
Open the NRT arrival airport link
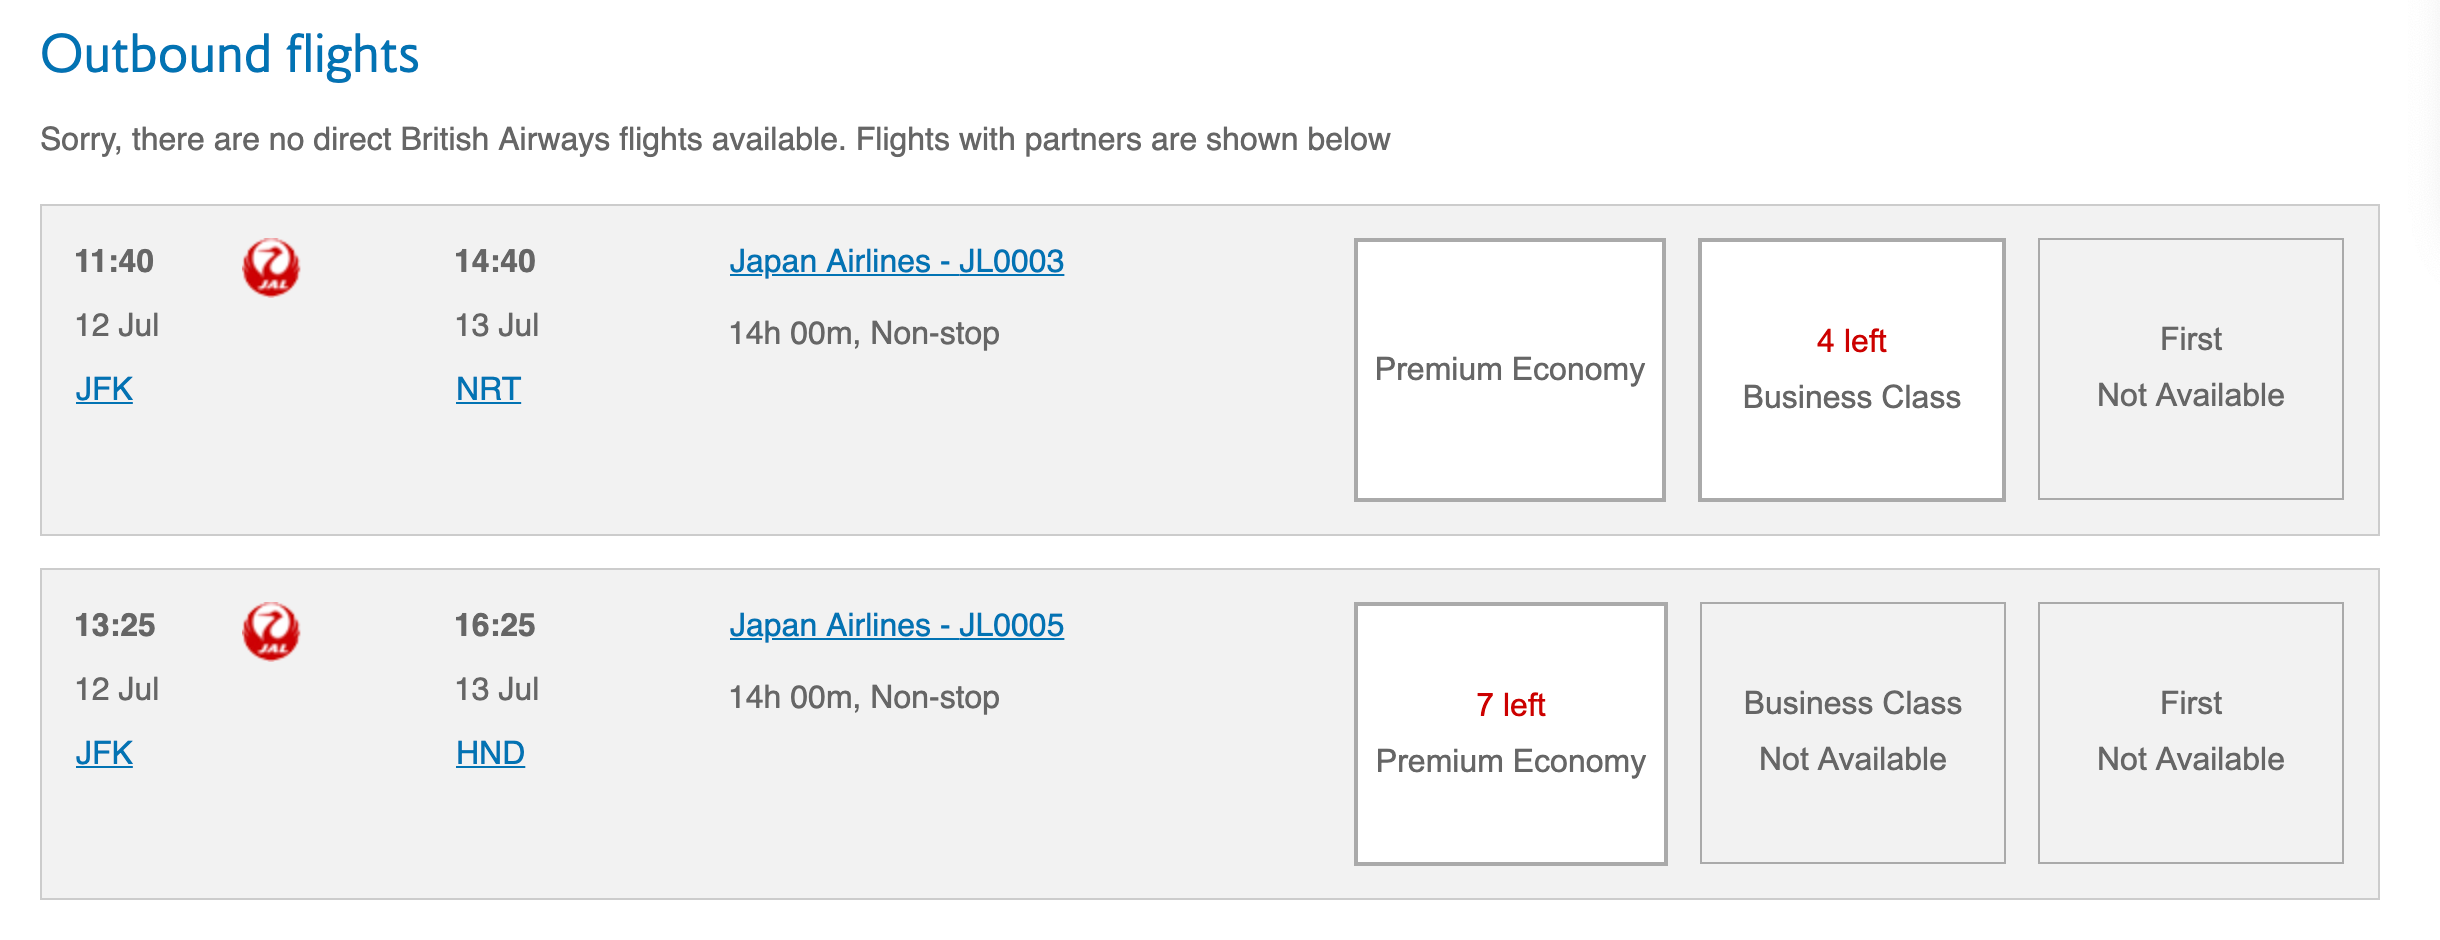[488, 389]
